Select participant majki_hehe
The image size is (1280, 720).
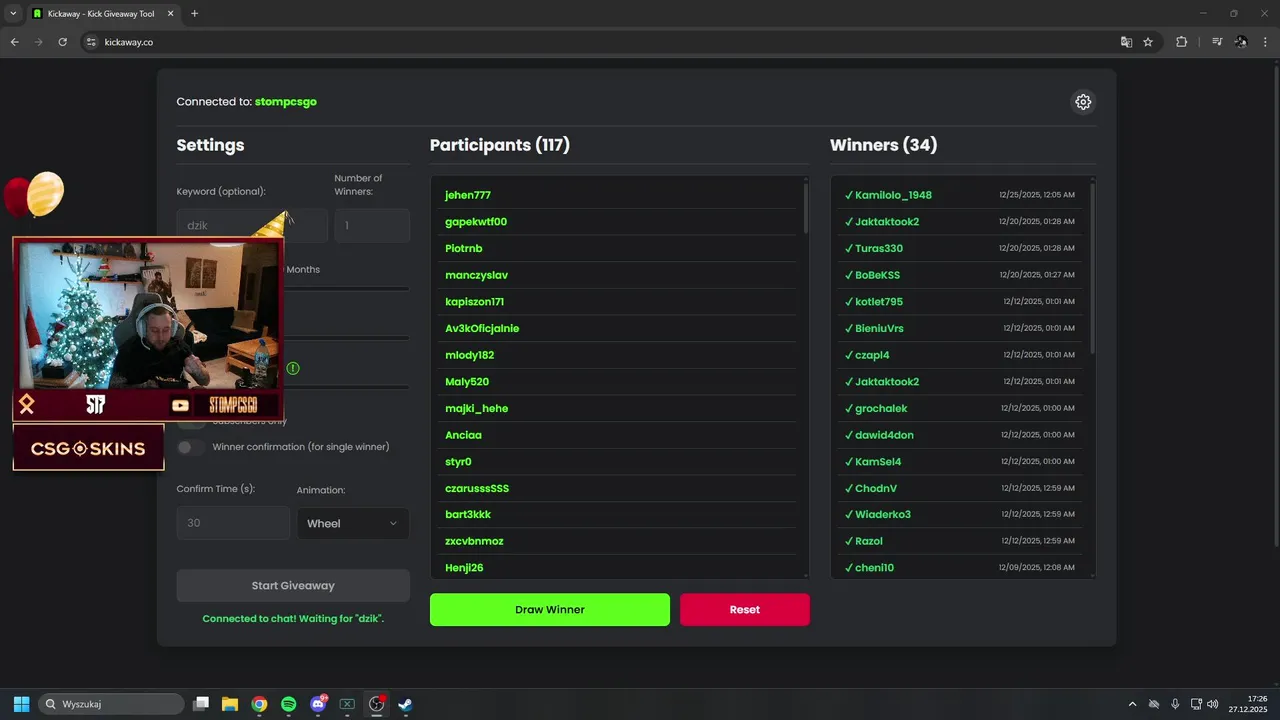[477, 408]
